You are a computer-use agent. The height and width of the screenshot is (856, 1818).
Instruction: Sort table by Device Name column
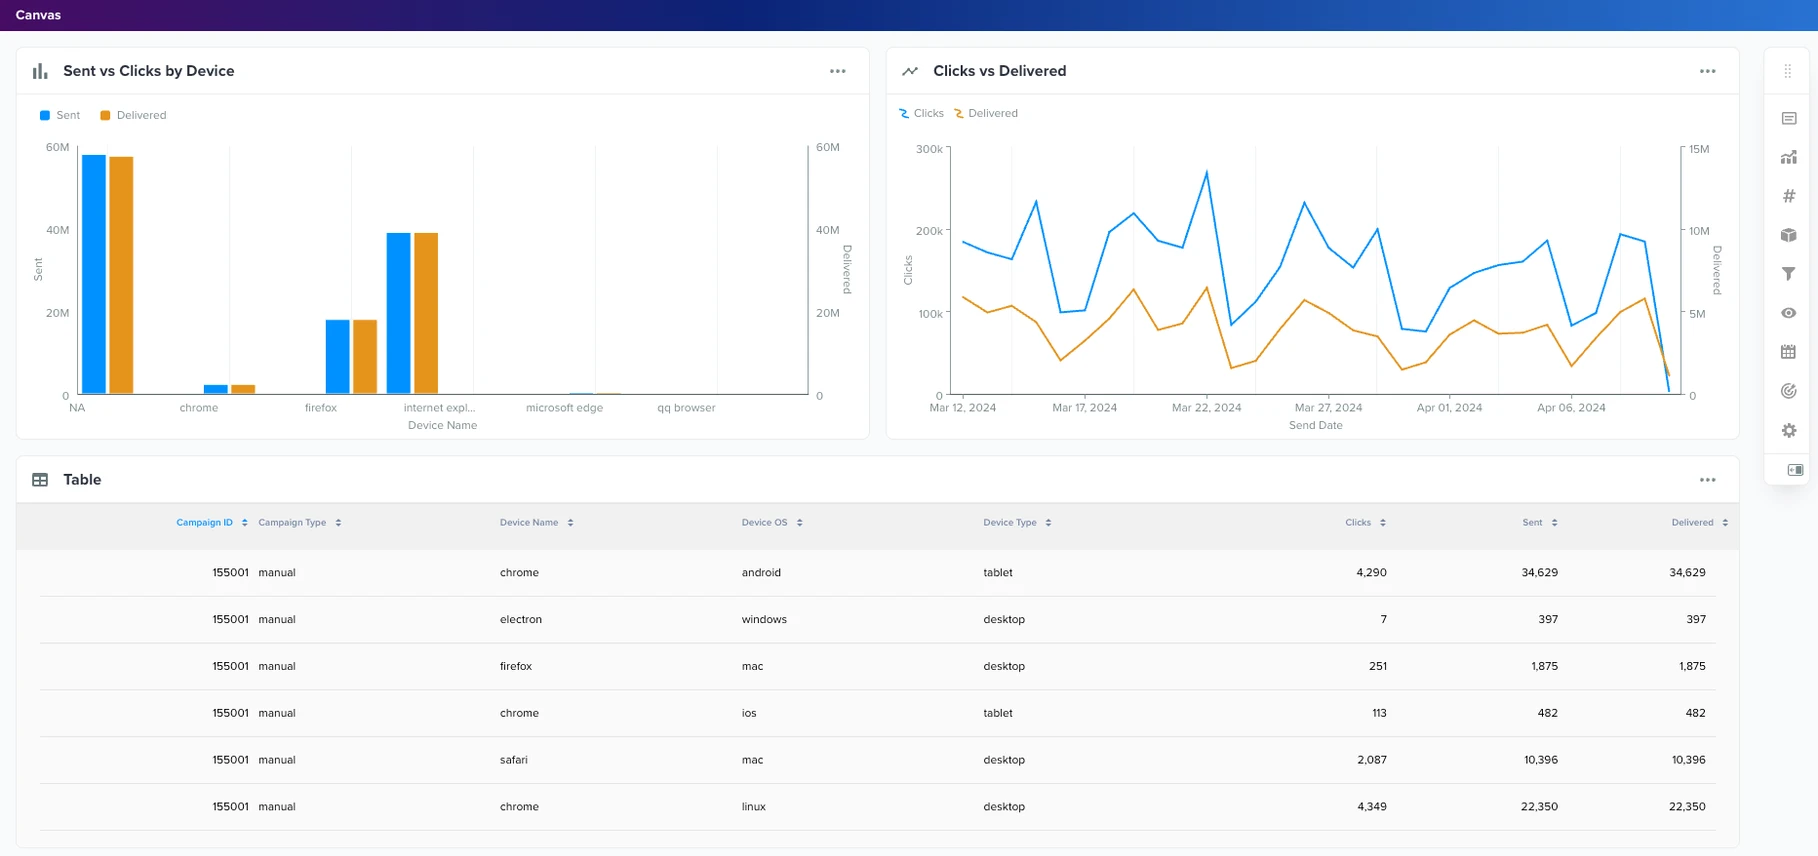(x=529, y=522)
